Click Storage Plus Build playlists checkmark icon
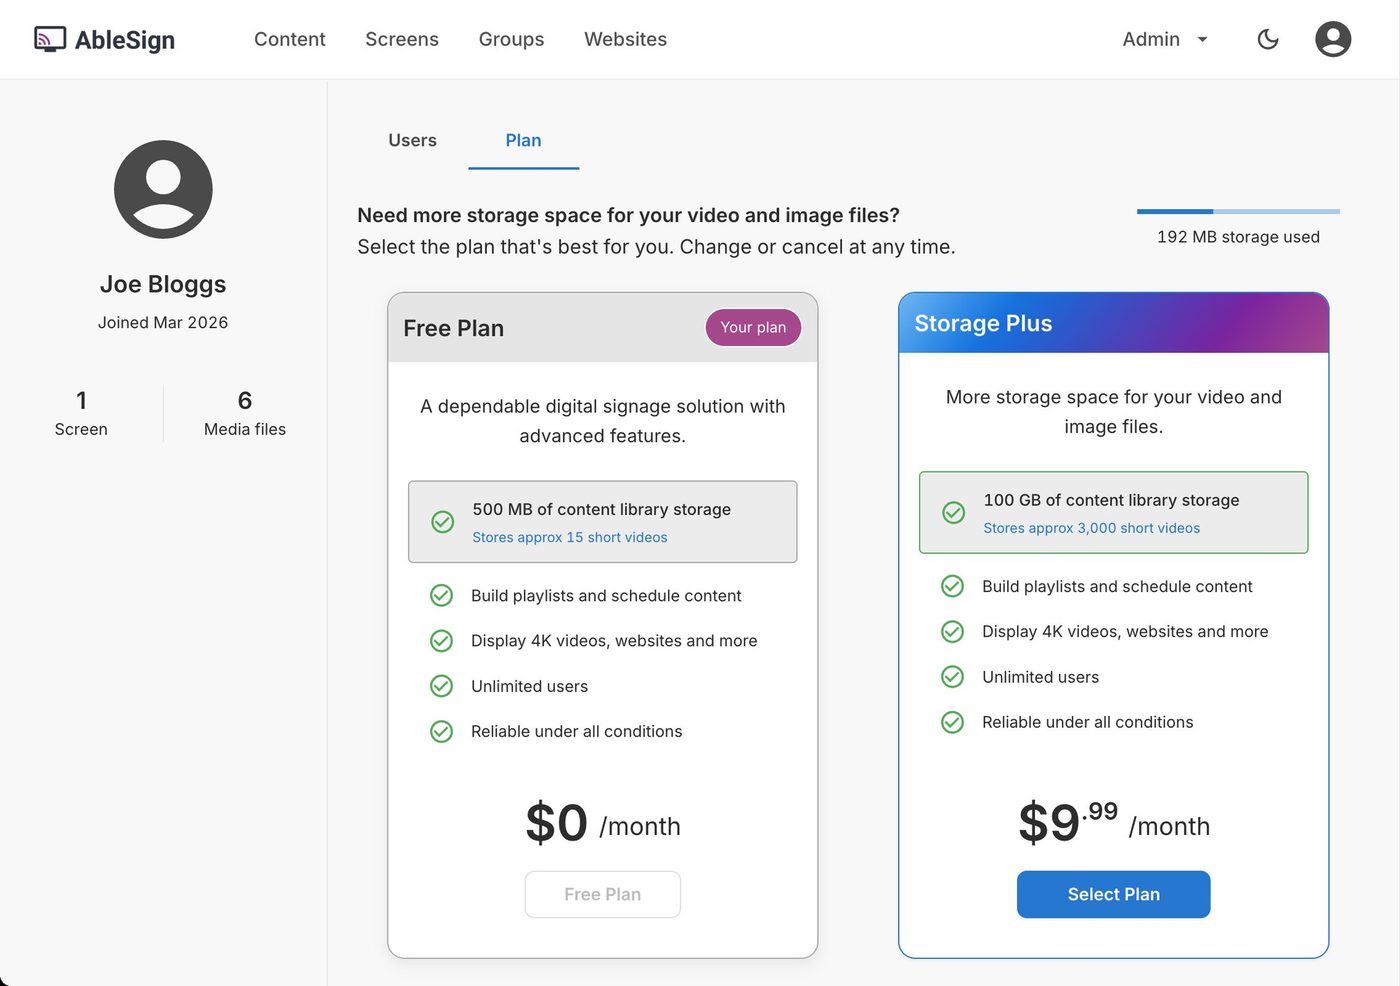 [x=953, y=587]
